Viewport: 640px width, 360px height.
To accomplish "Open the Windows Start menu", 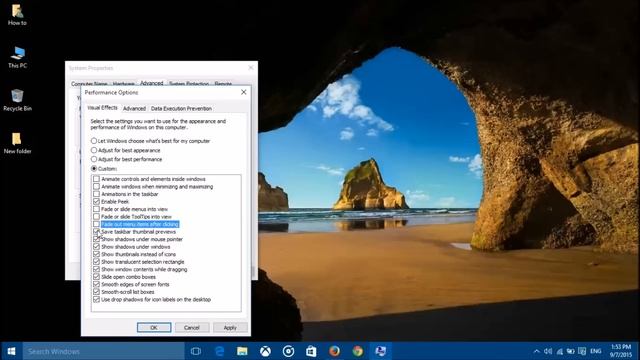I will click(x=11, y=351).
